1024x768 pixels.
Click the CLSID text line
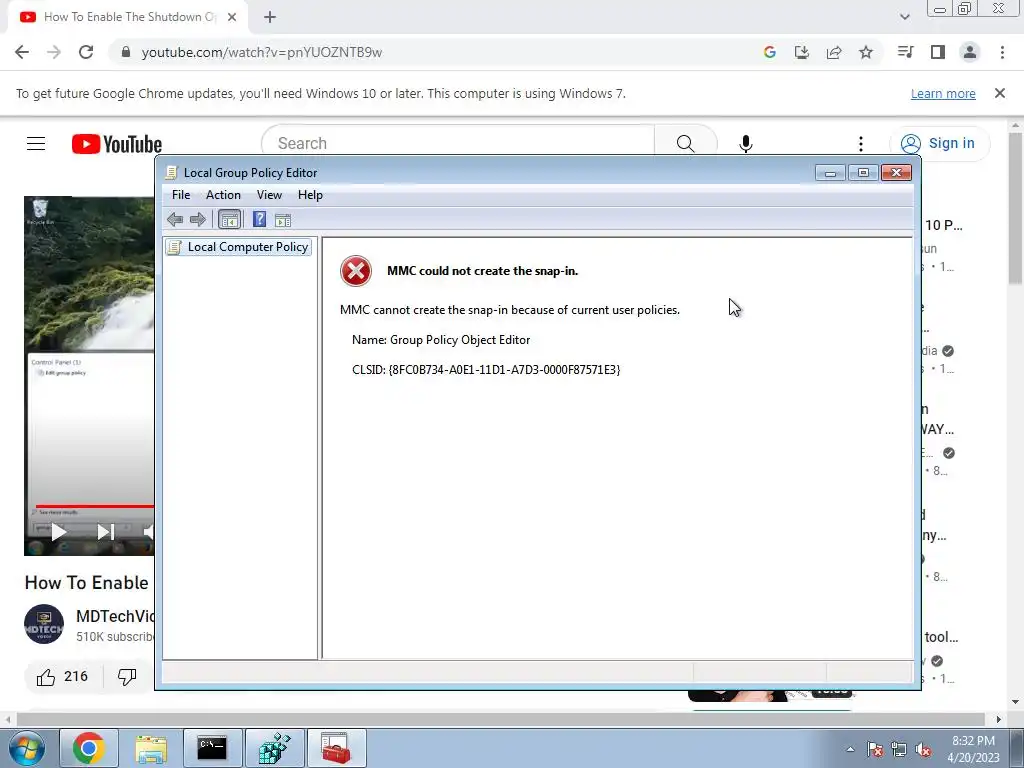pyautogui.click(x=486, y=370)
